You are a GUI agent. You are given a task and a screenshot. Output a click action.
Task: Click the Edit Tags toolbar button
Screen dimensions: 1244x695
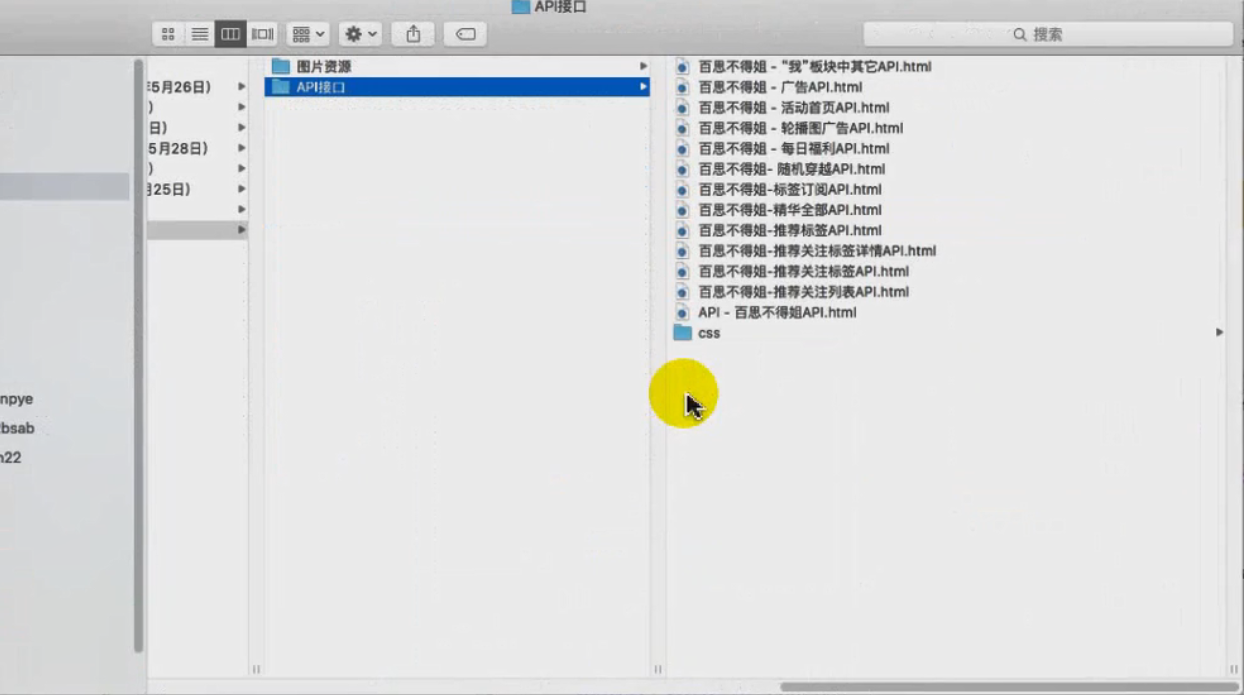(x=465, y=34)
